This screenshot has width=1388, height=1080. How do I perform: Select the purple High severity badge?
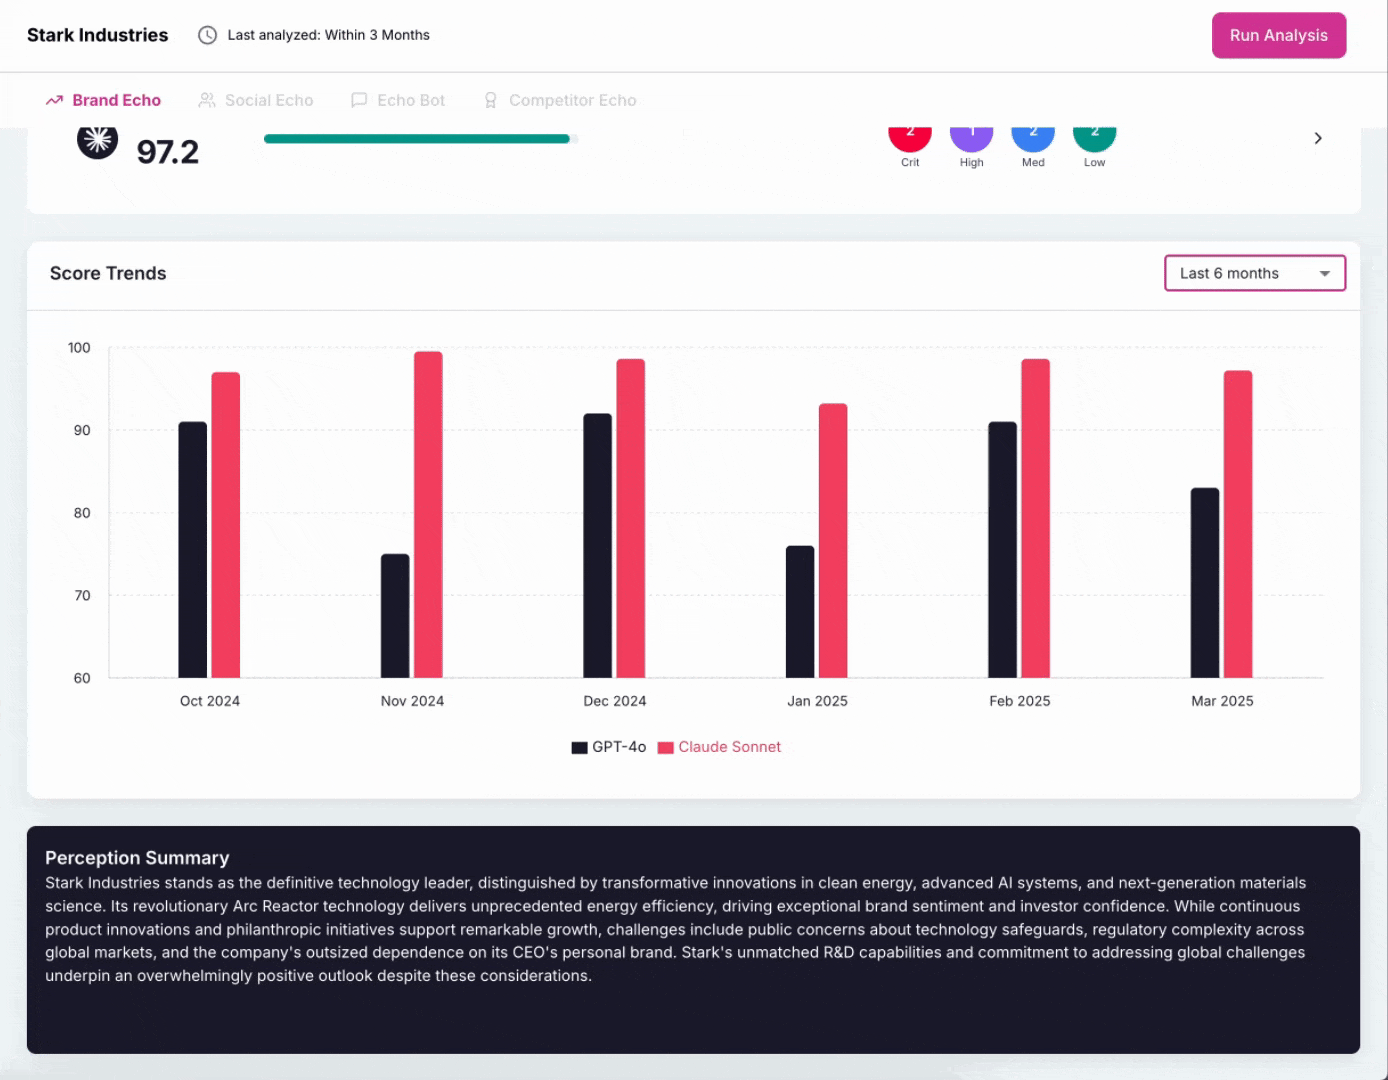(971, 140)
